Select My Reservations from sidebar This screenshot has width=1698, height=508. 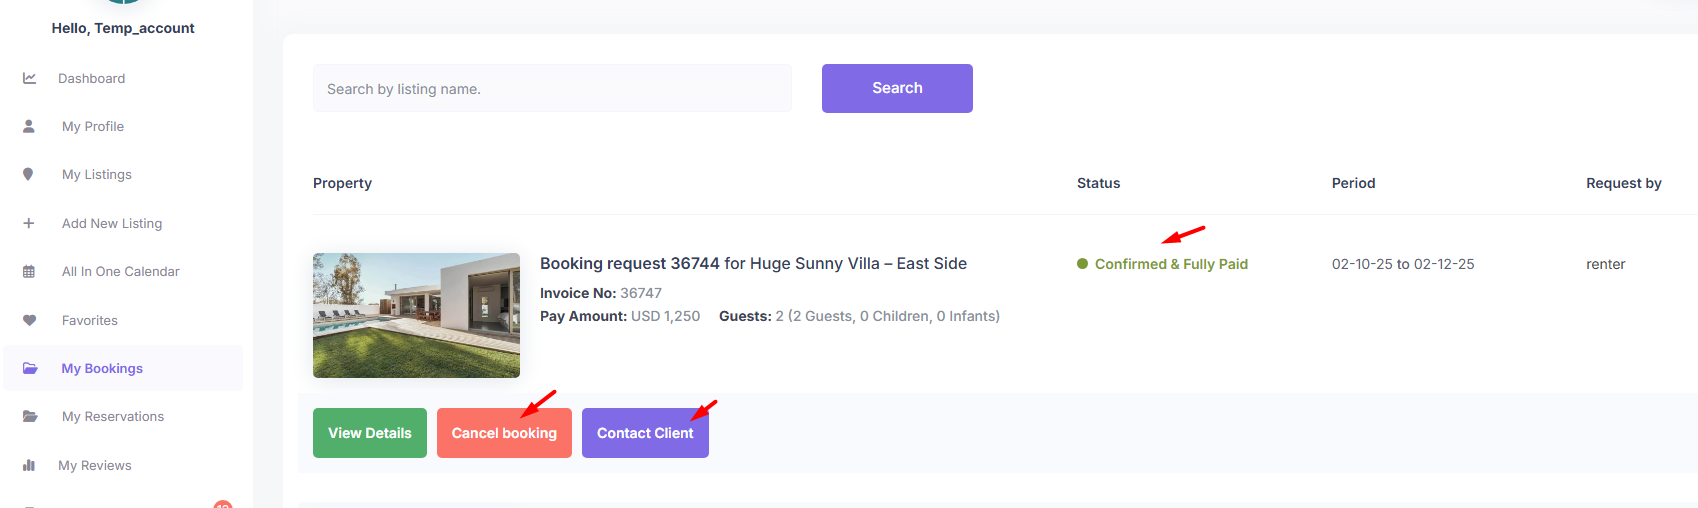pyautogui.click(x=113, y=416)
